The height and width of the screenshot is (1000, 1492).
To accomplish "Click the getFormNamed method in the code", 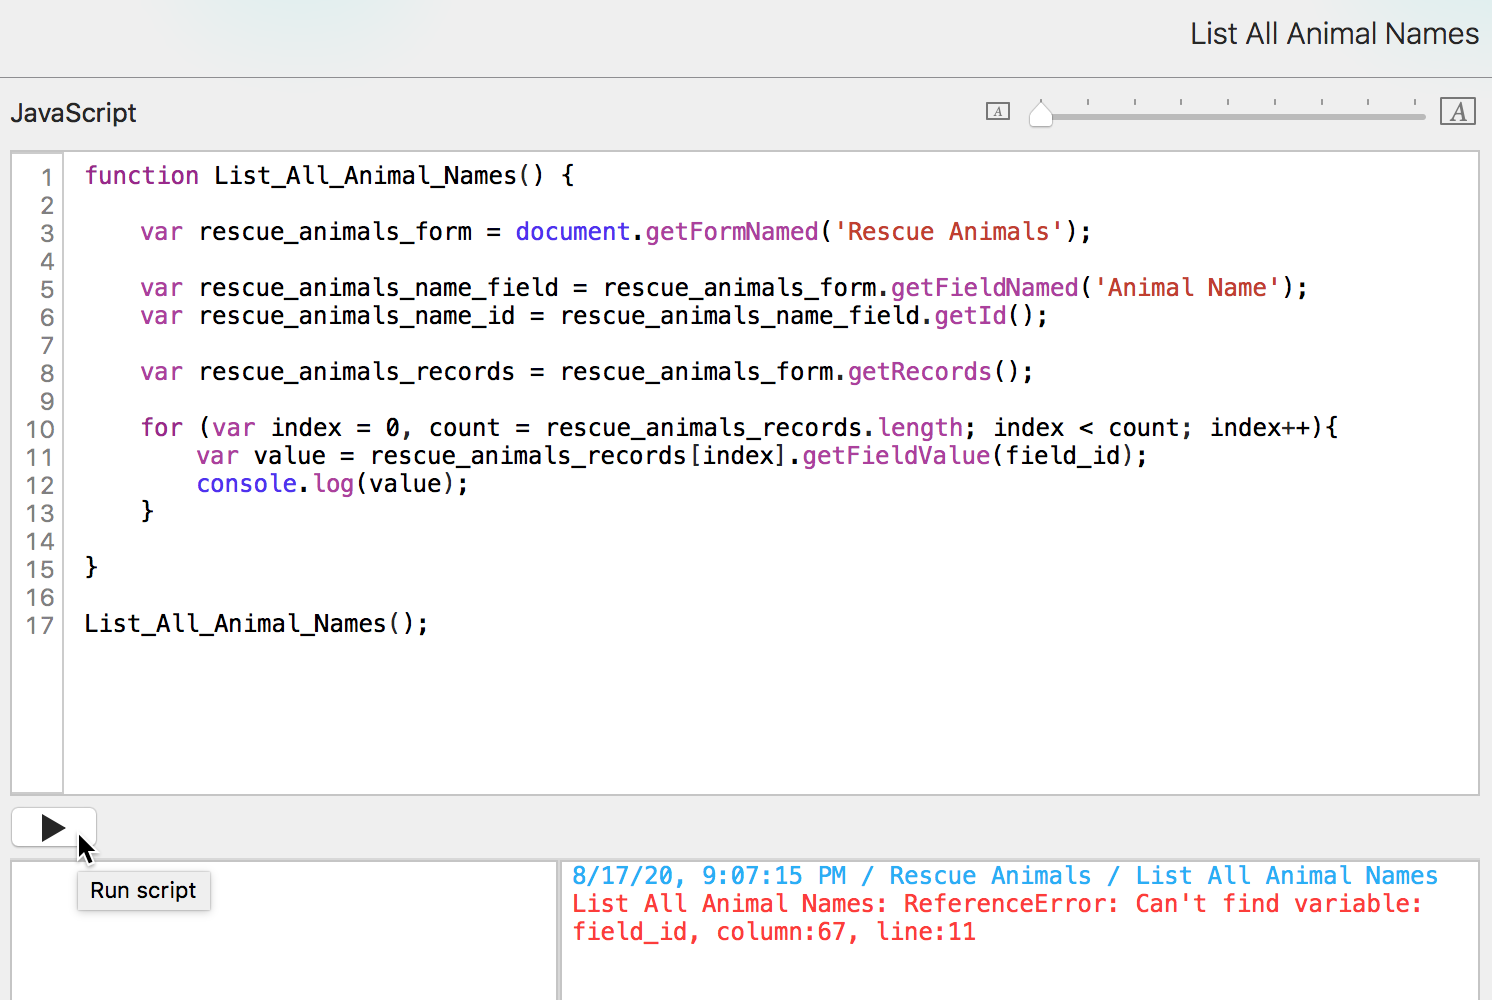I will tap(731, 232).
